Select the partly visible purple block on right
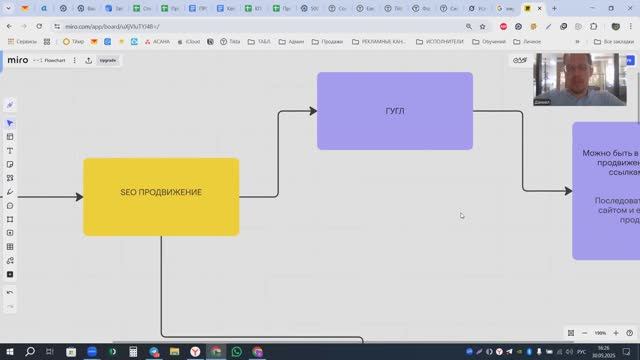 pos(606,191)
